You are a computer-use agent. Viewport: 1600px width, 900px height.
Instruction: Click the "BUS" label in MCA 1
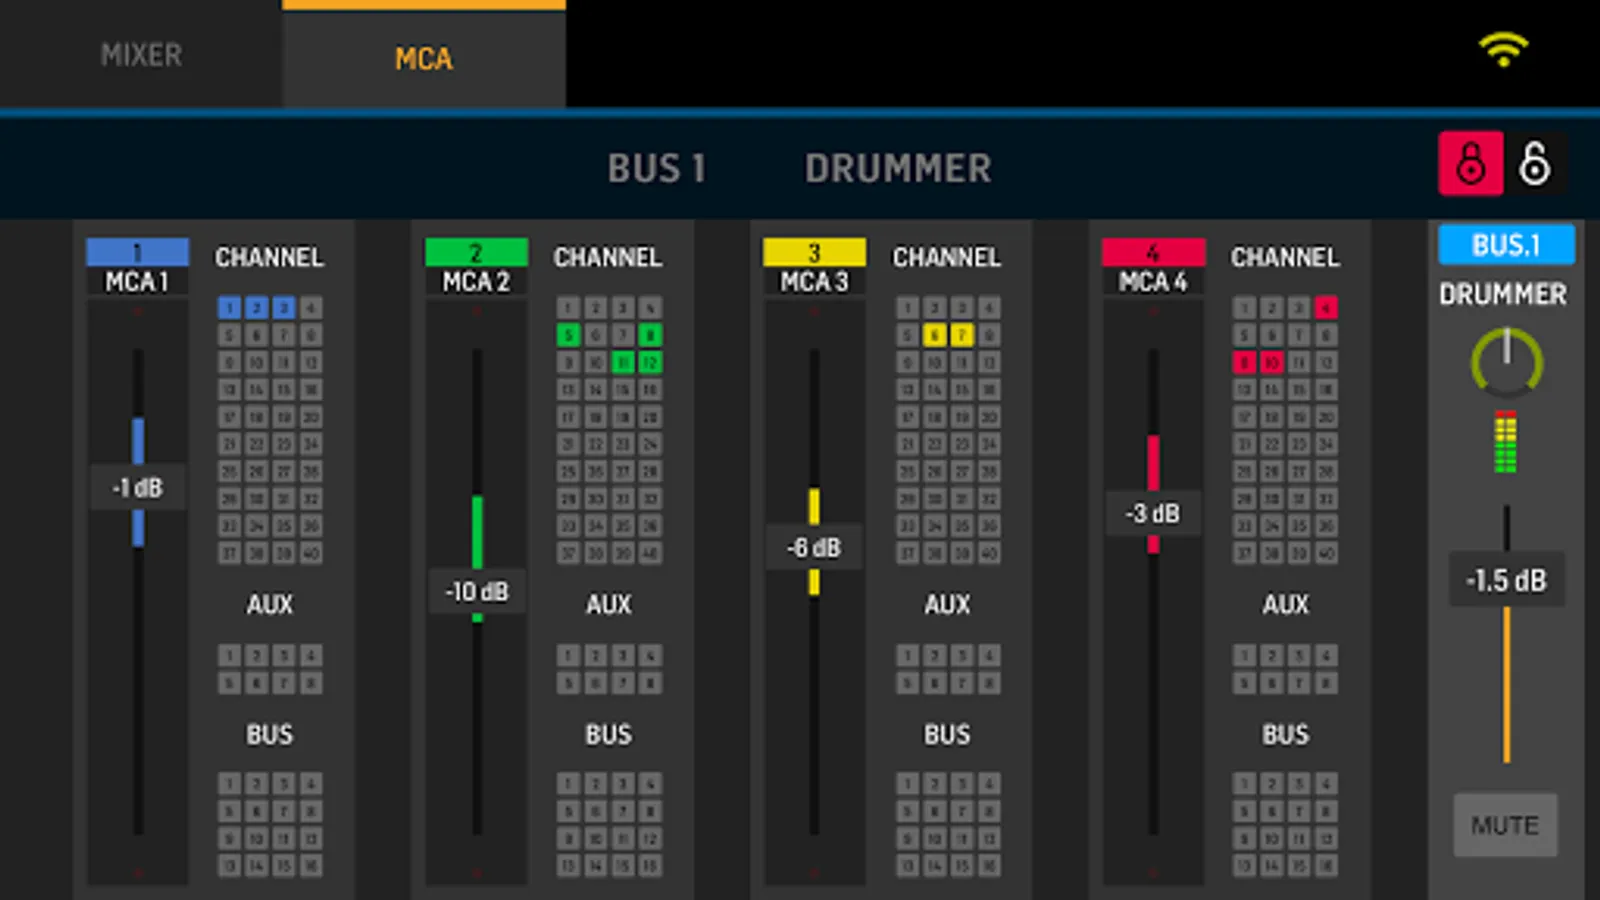(270, 734)
